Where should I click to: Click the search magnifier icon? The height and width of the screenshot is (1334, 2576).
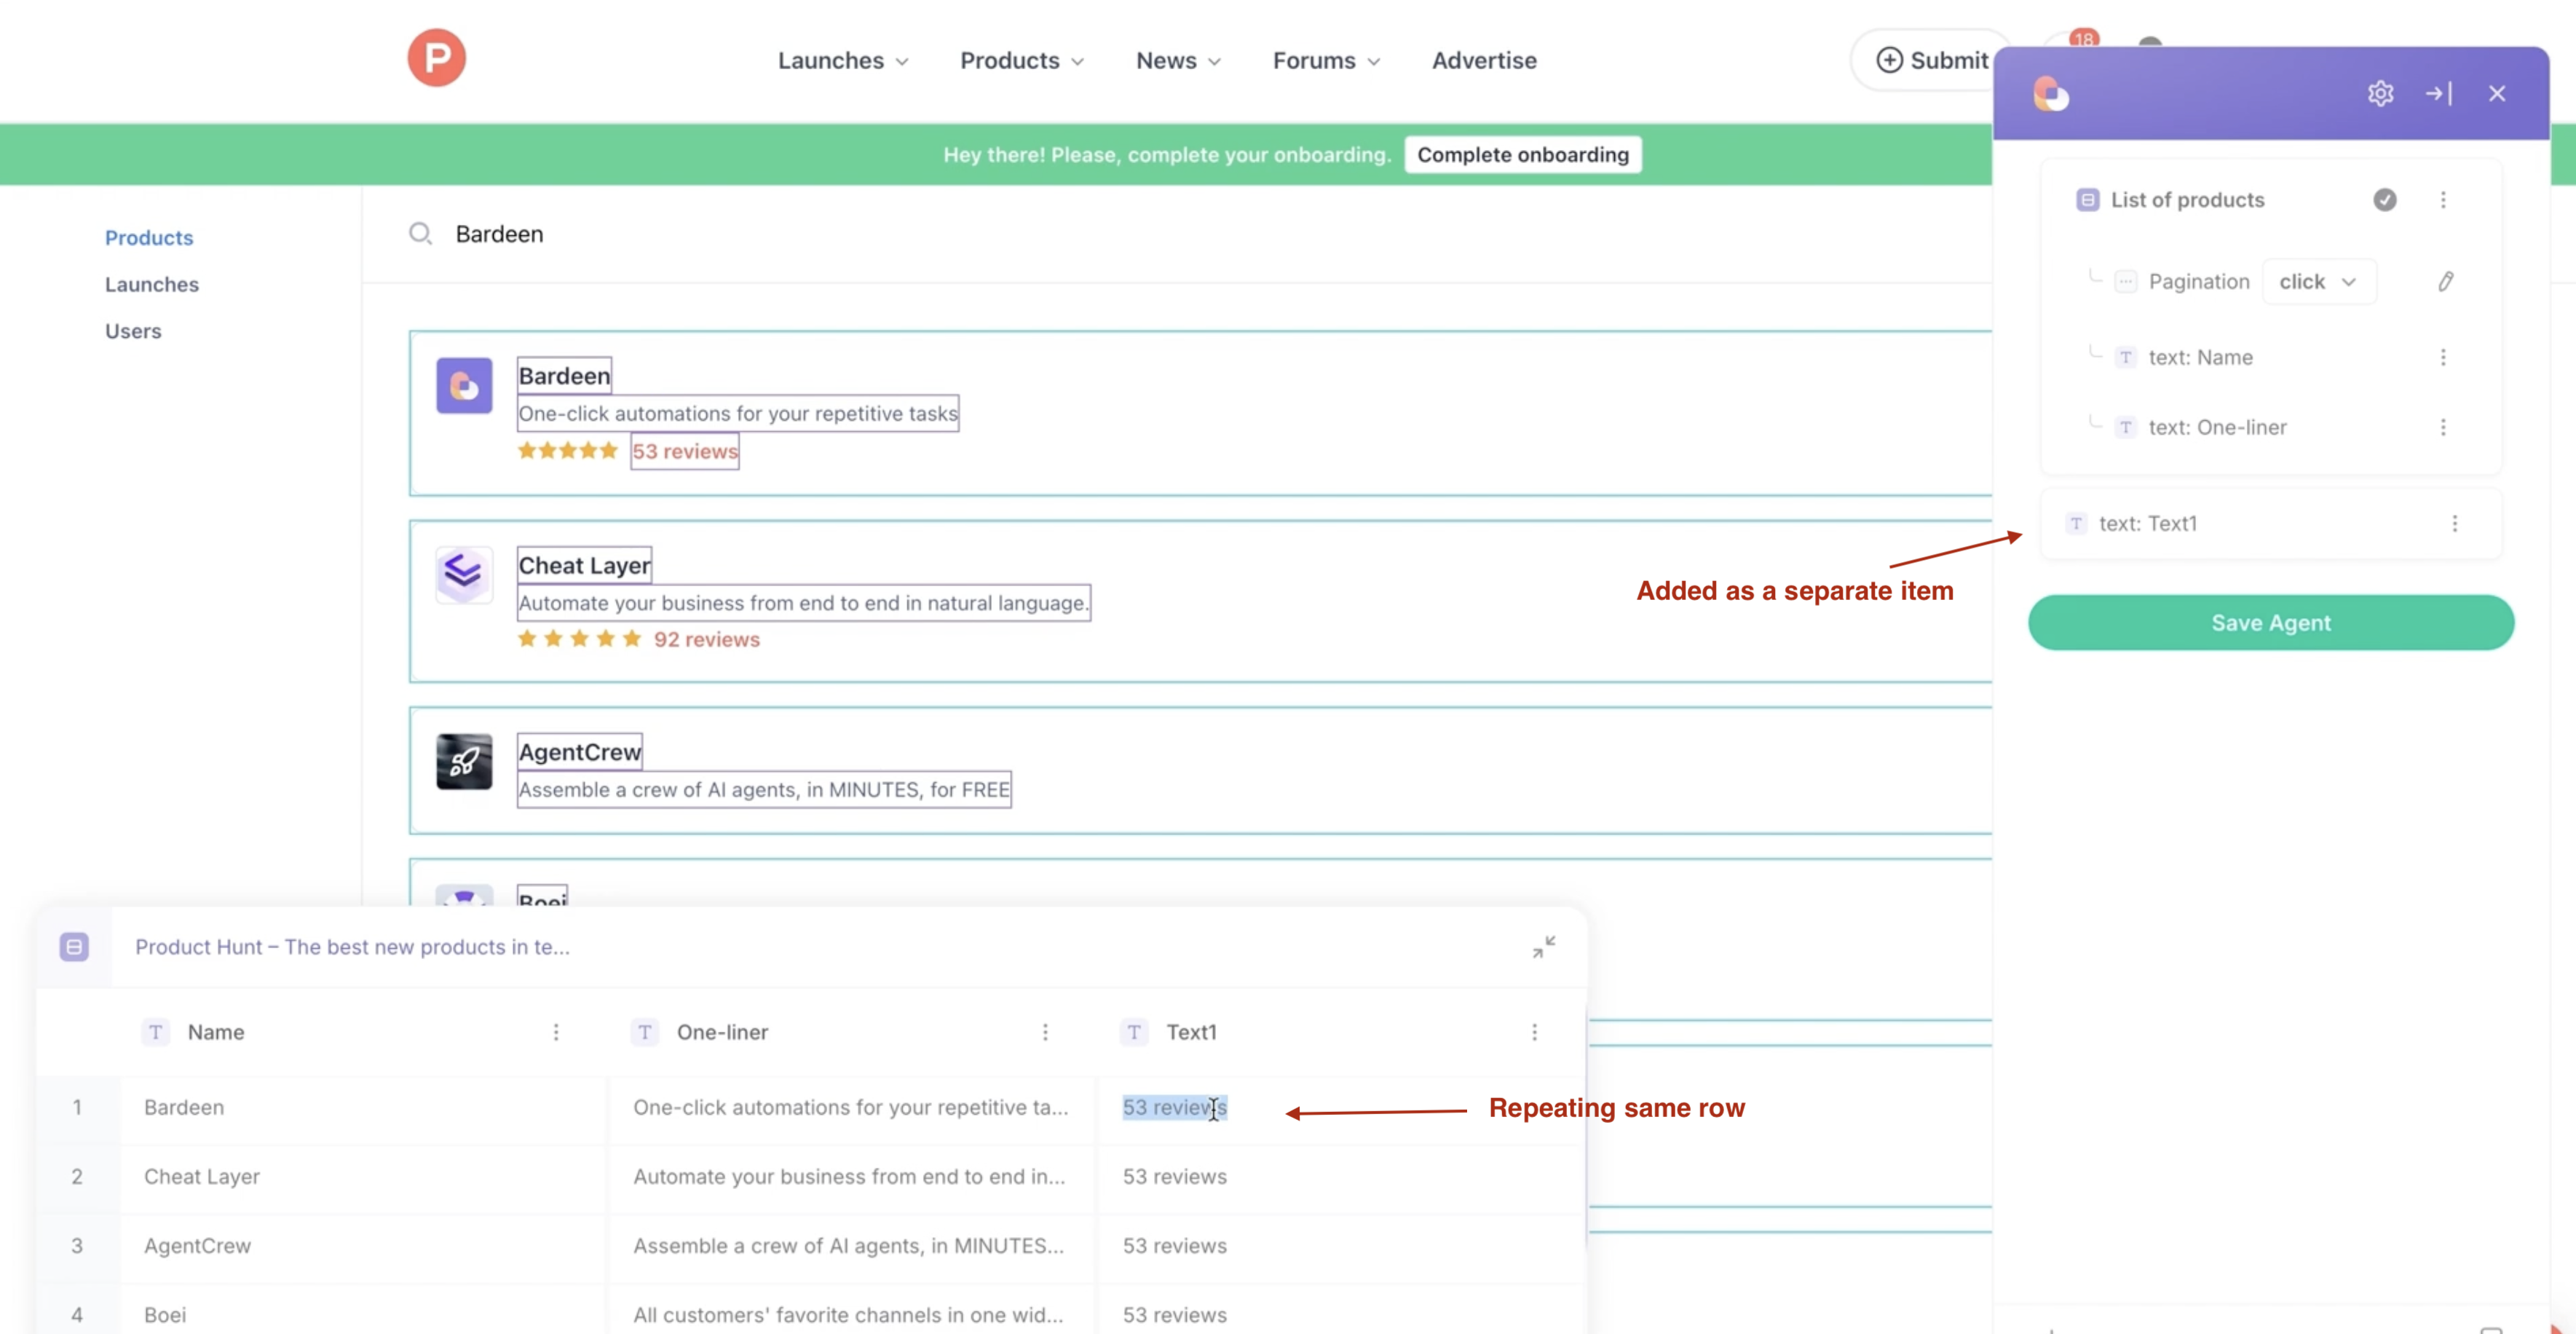[420, 234]
